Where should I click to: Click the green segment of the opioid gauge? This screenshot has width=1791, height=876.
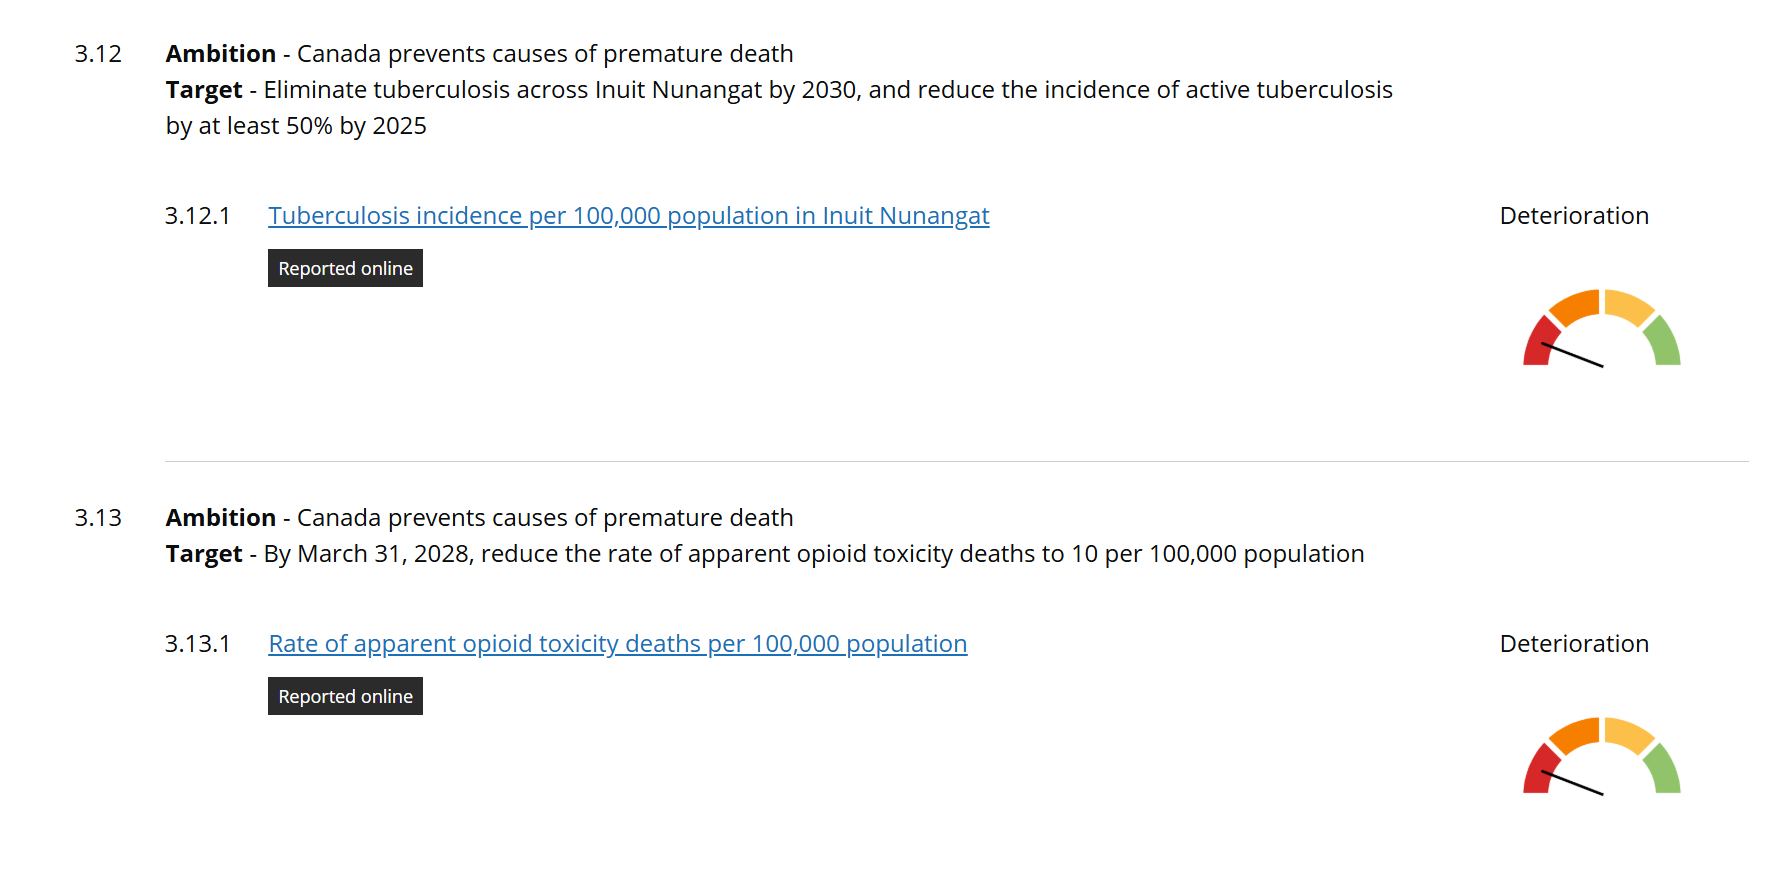[1664, 771]
